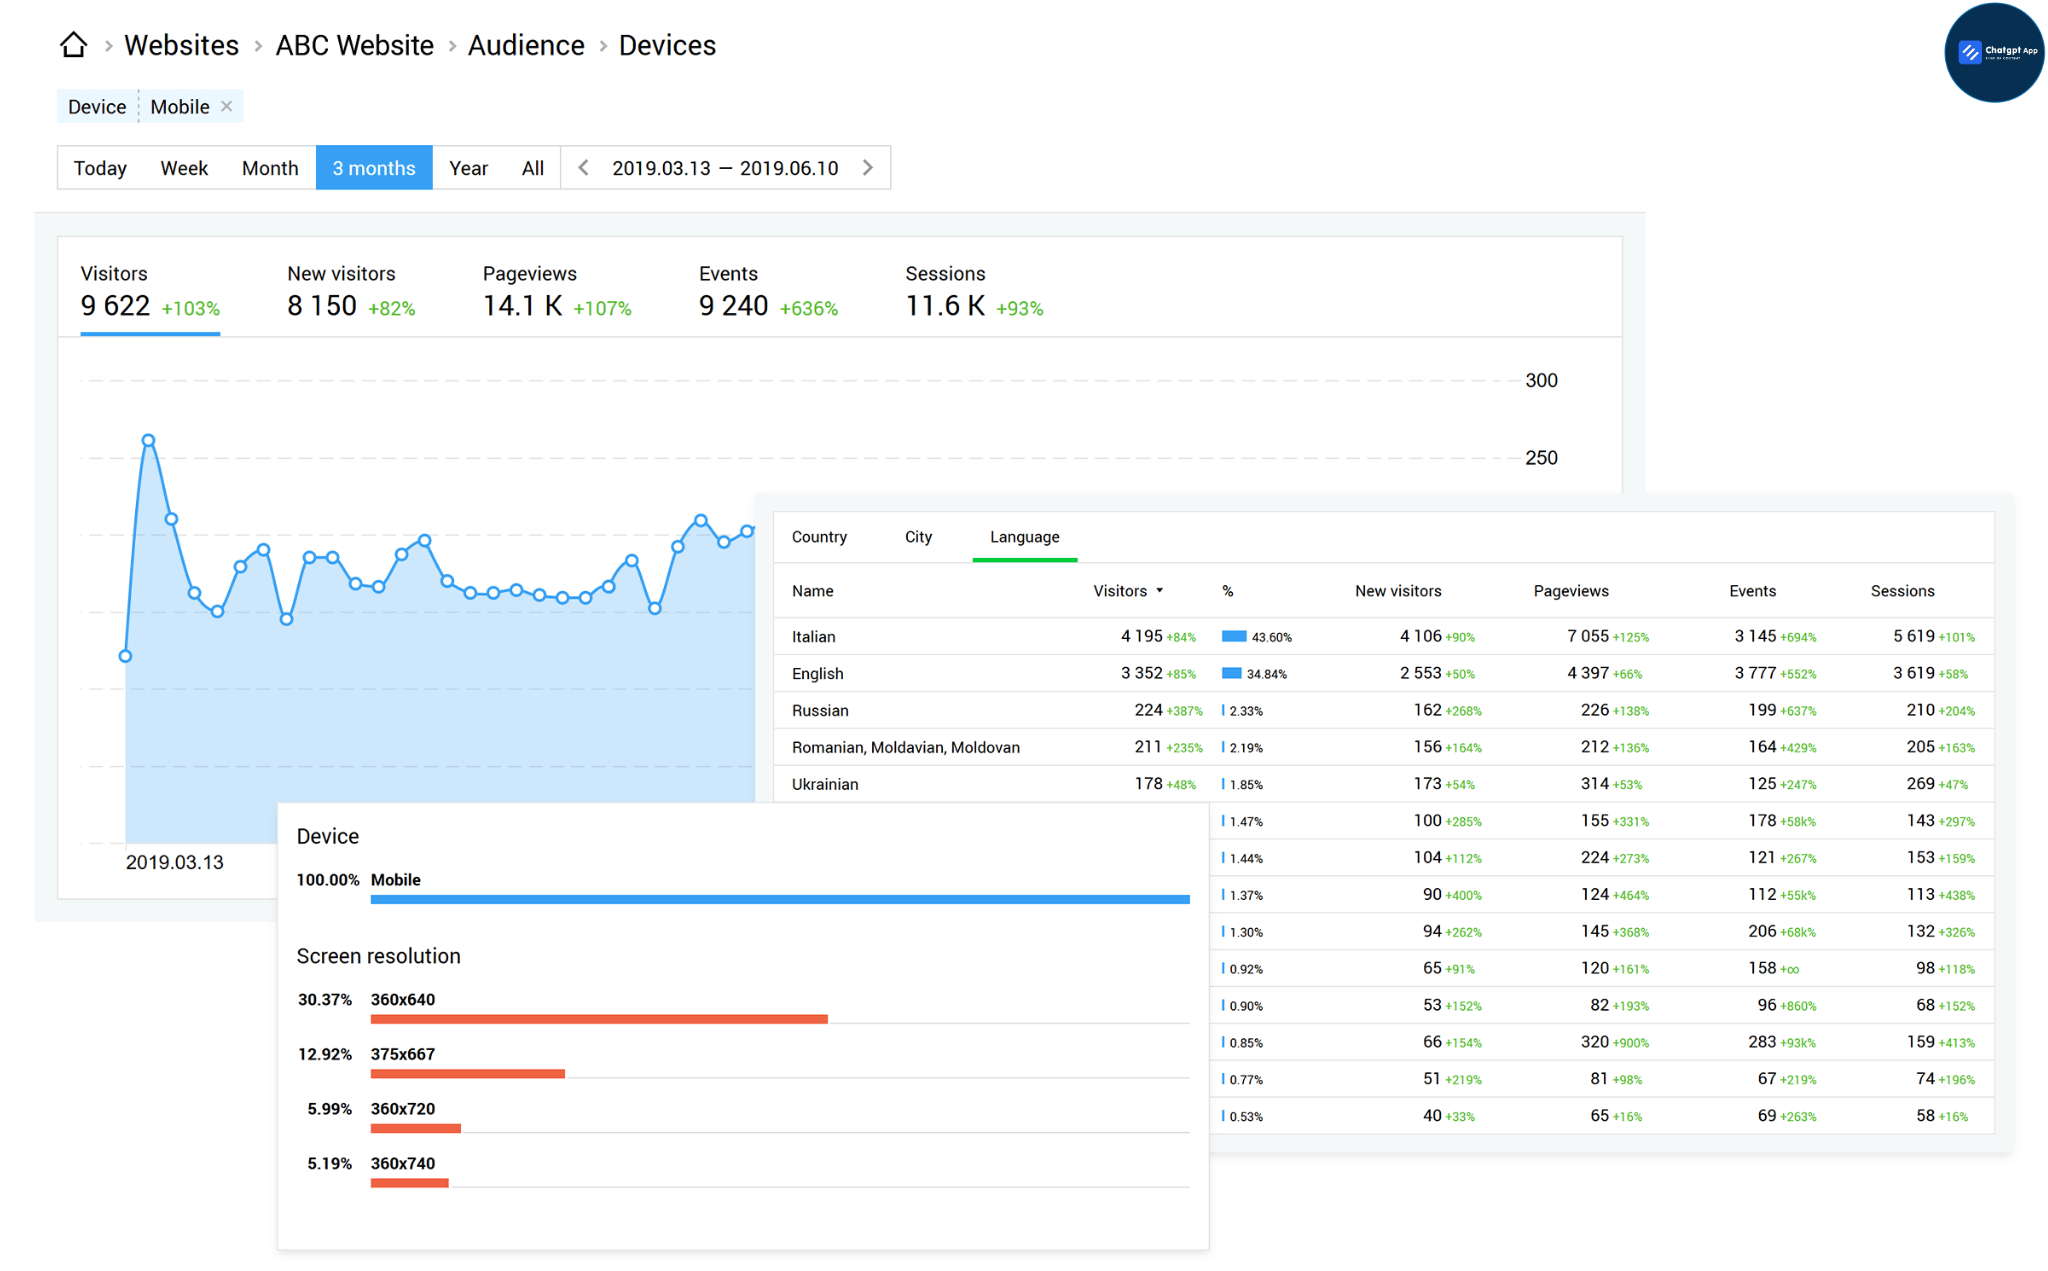
Task: Click the 2019.03.13 axis date label
Action: coord(174,862)
